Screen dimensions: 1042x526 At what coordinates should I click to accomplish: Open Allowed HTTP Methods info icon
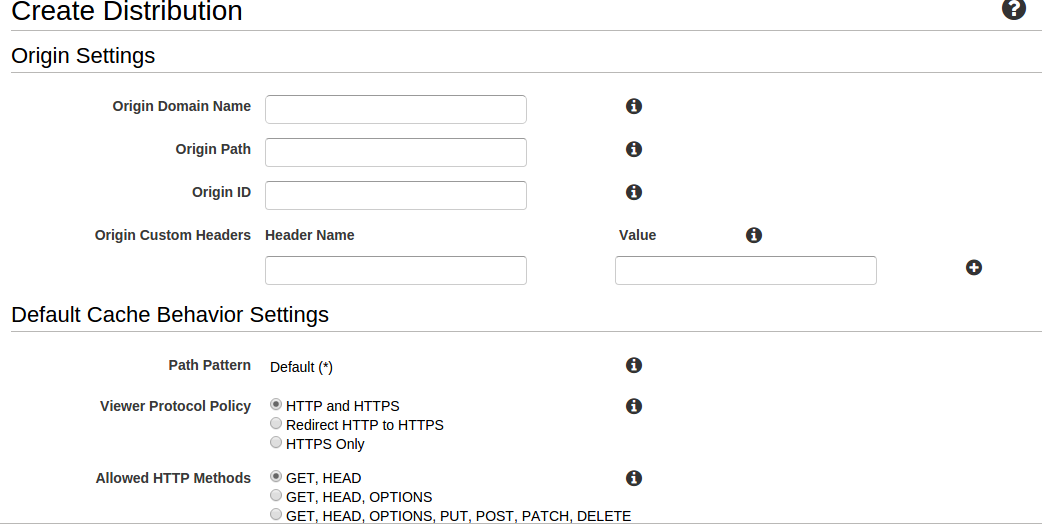point(634,478)
